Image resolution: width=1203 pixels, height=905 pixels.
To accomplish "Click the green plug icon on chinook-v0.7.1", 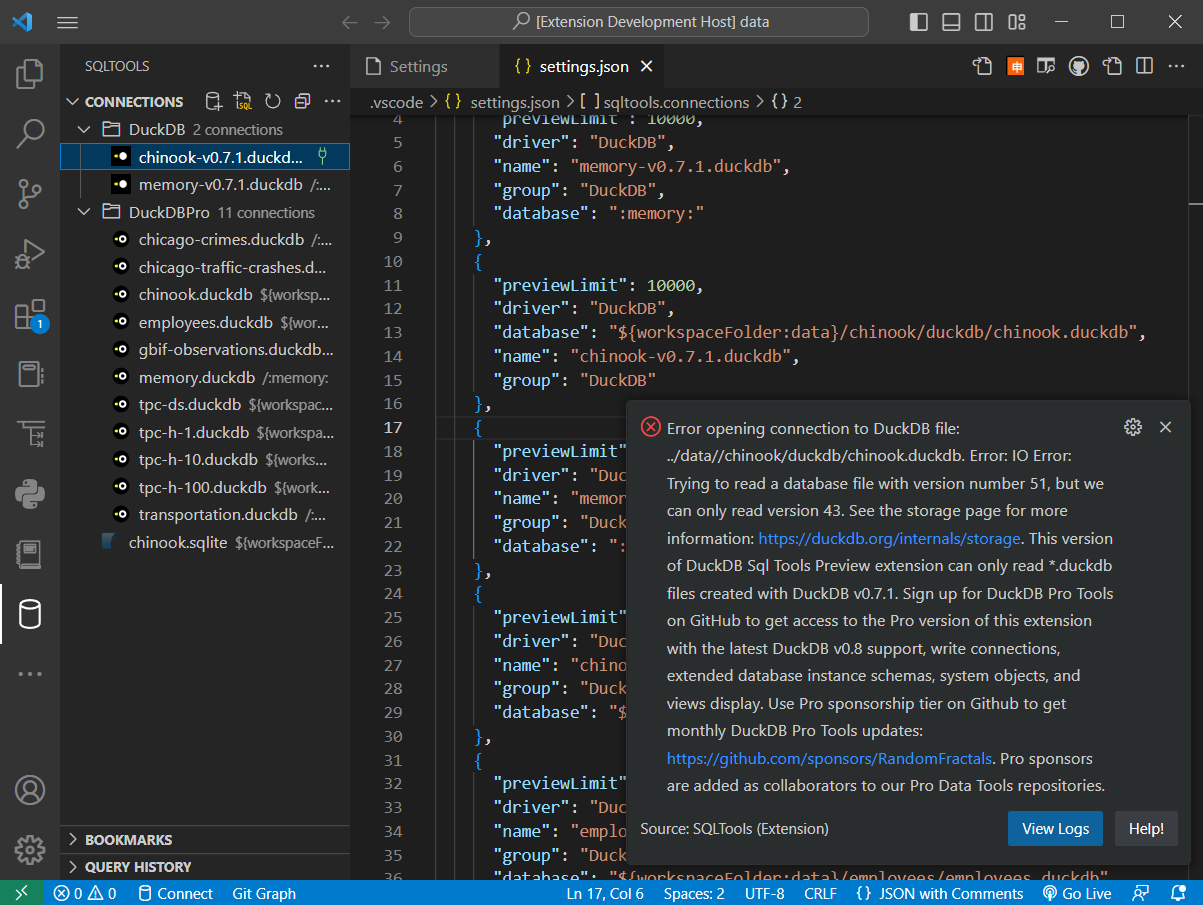I will [x=323, y=156].
